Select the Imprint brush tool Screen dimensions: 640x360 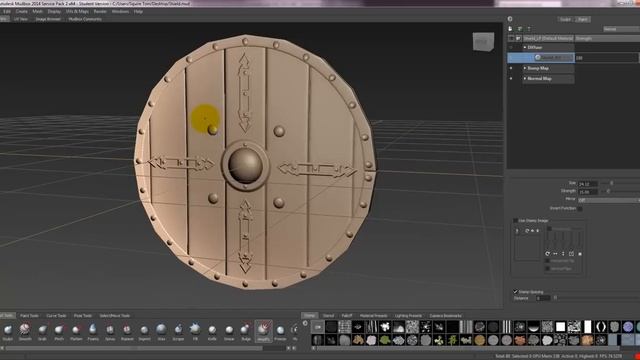144,330
